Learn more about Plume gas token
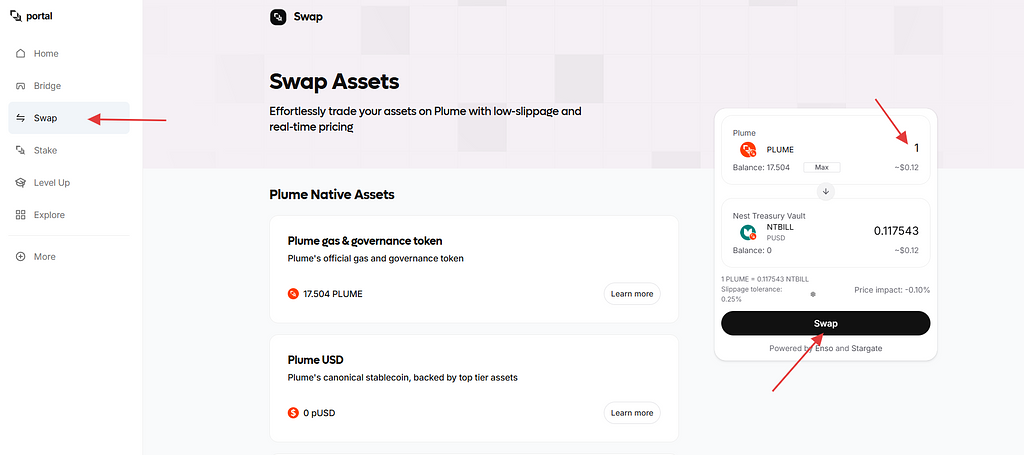Image resolution: width=1024 pixels, height=455 pixels. [x=631, y=294]
